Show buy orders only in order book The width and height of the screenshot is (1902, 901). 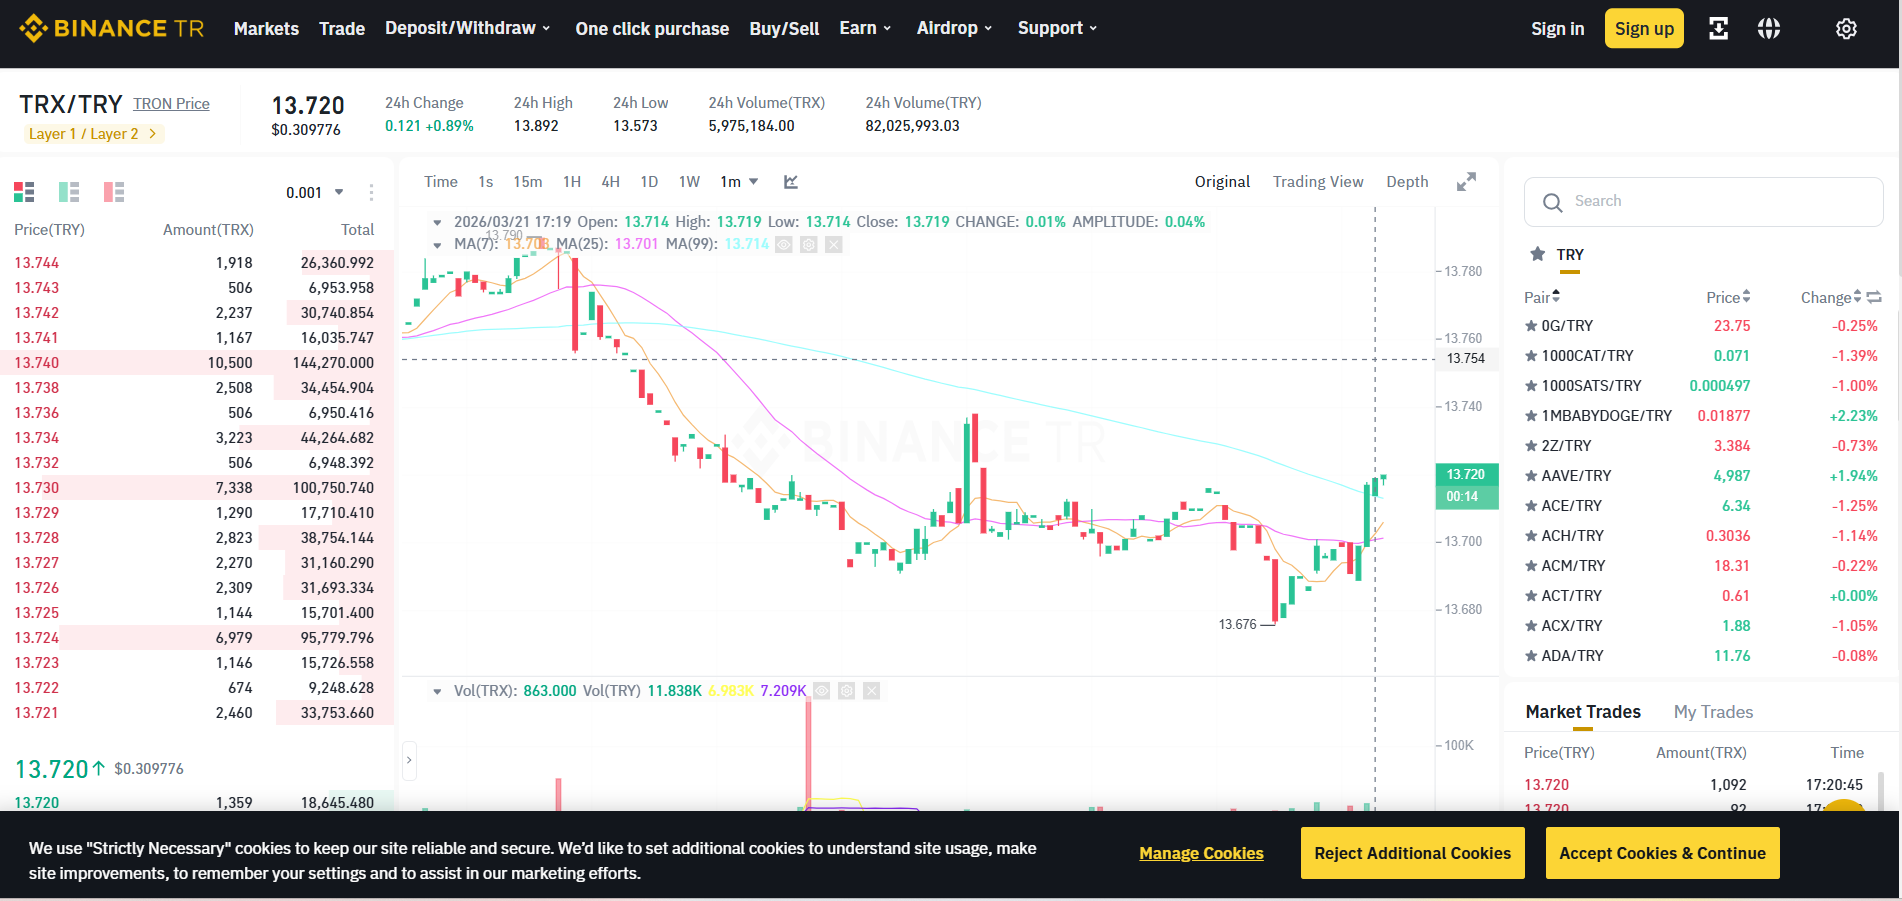pos(69,192)
